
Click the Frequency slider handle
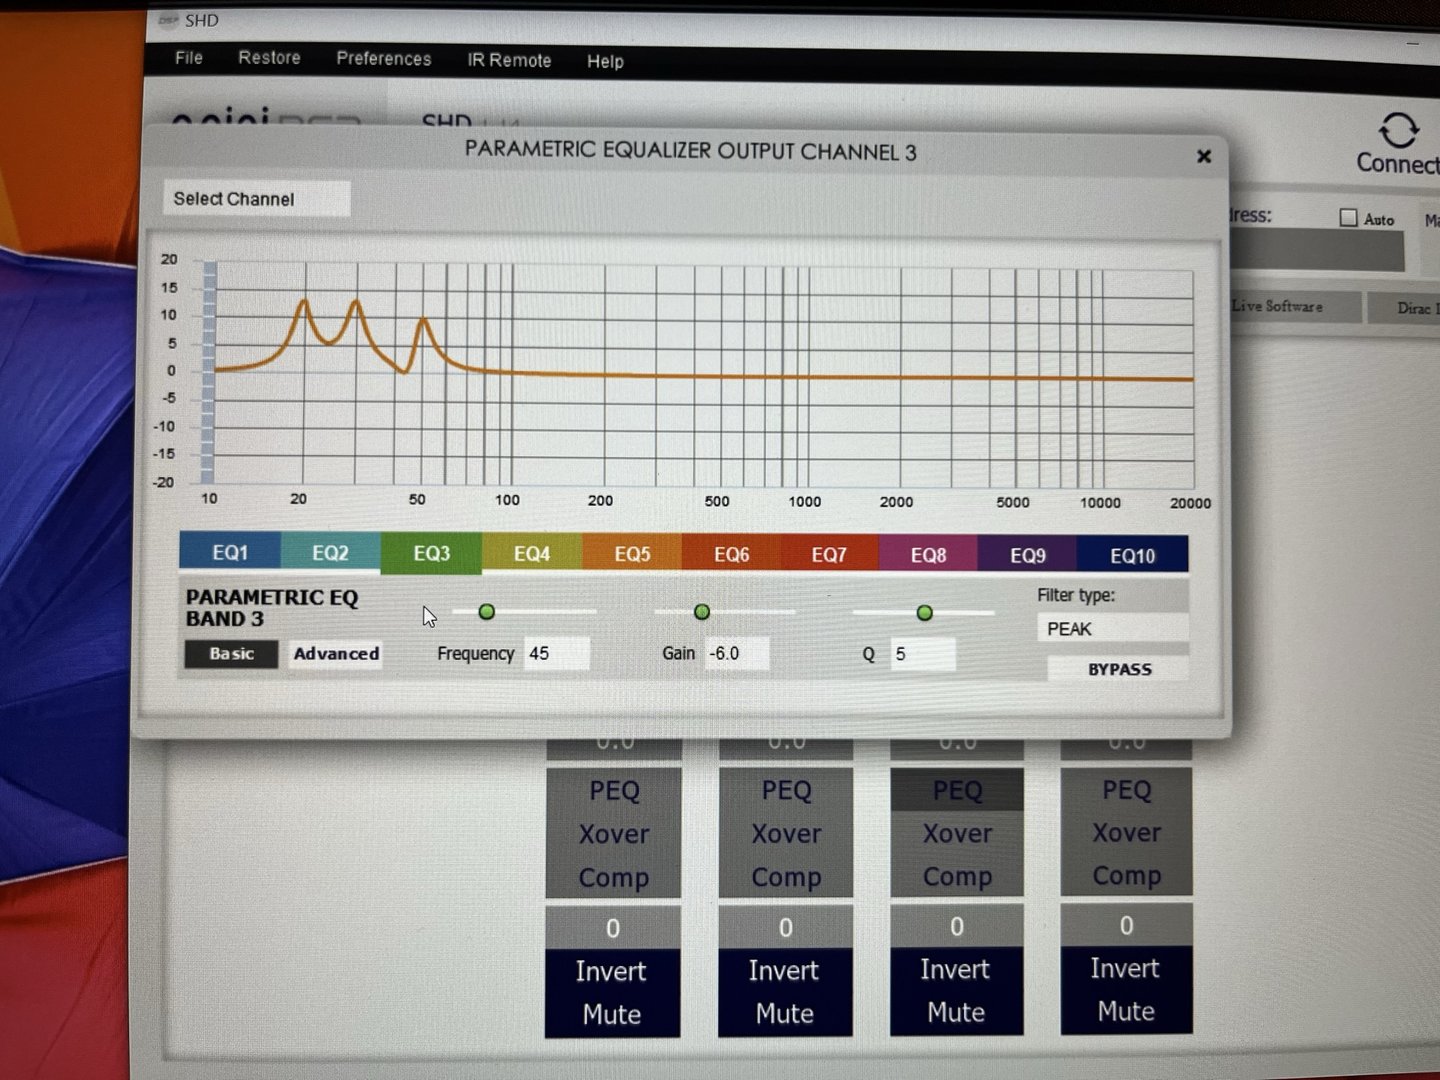click(x=486, y=611)
